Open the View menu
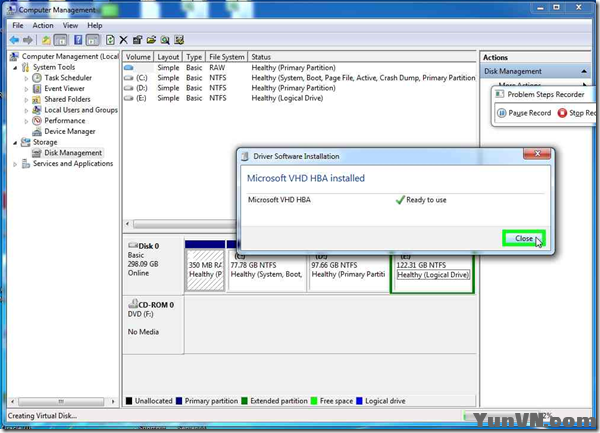 click(70, 25)
